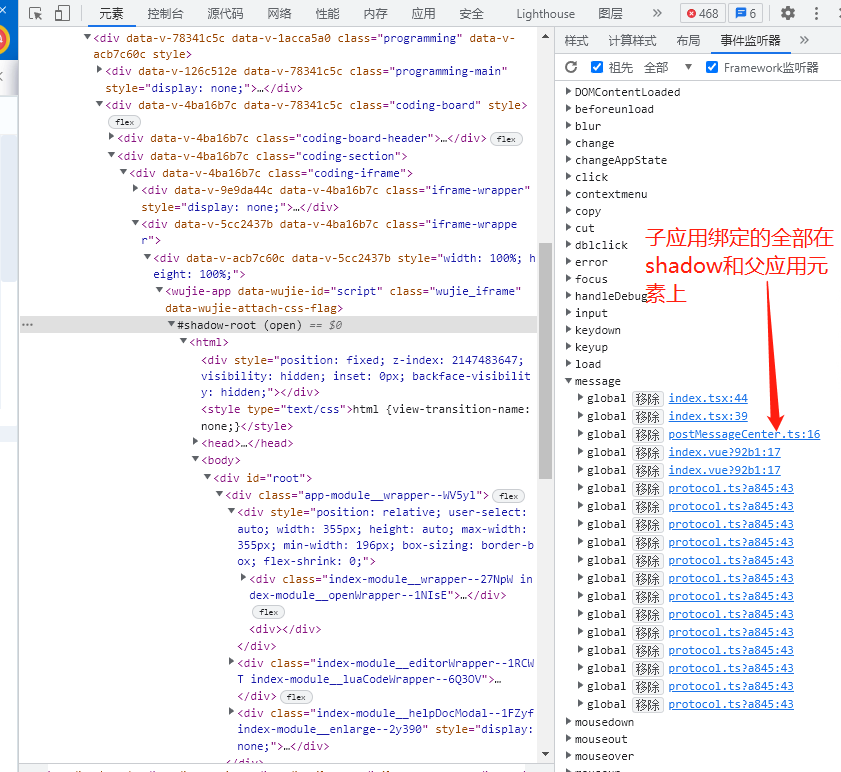Toggle the device toolbar icon
Screen dimensions: 841x772
point(60,13)
